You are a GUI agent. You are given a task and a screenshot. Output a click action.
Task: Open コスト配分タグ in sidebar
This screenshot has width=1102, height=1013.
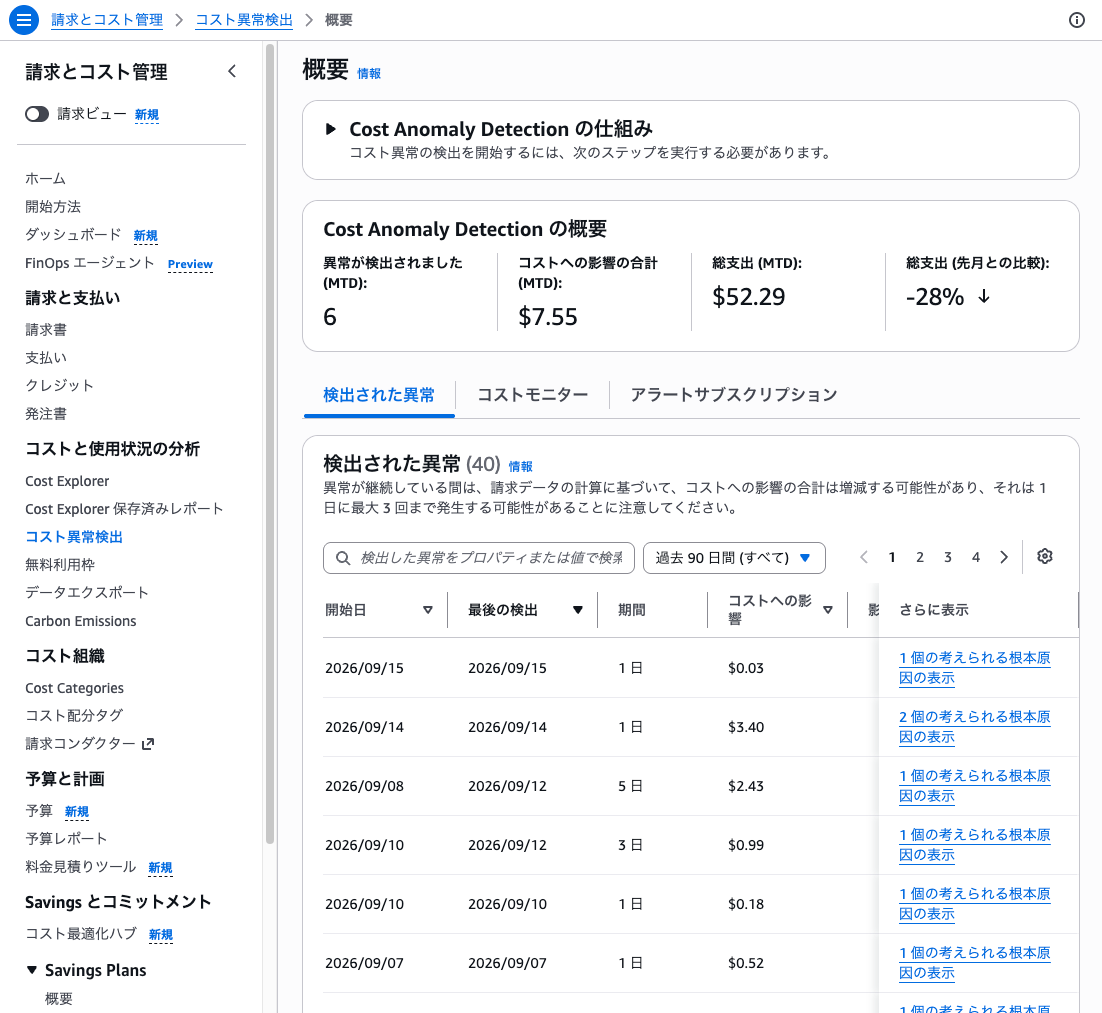[x=74, y=716]
